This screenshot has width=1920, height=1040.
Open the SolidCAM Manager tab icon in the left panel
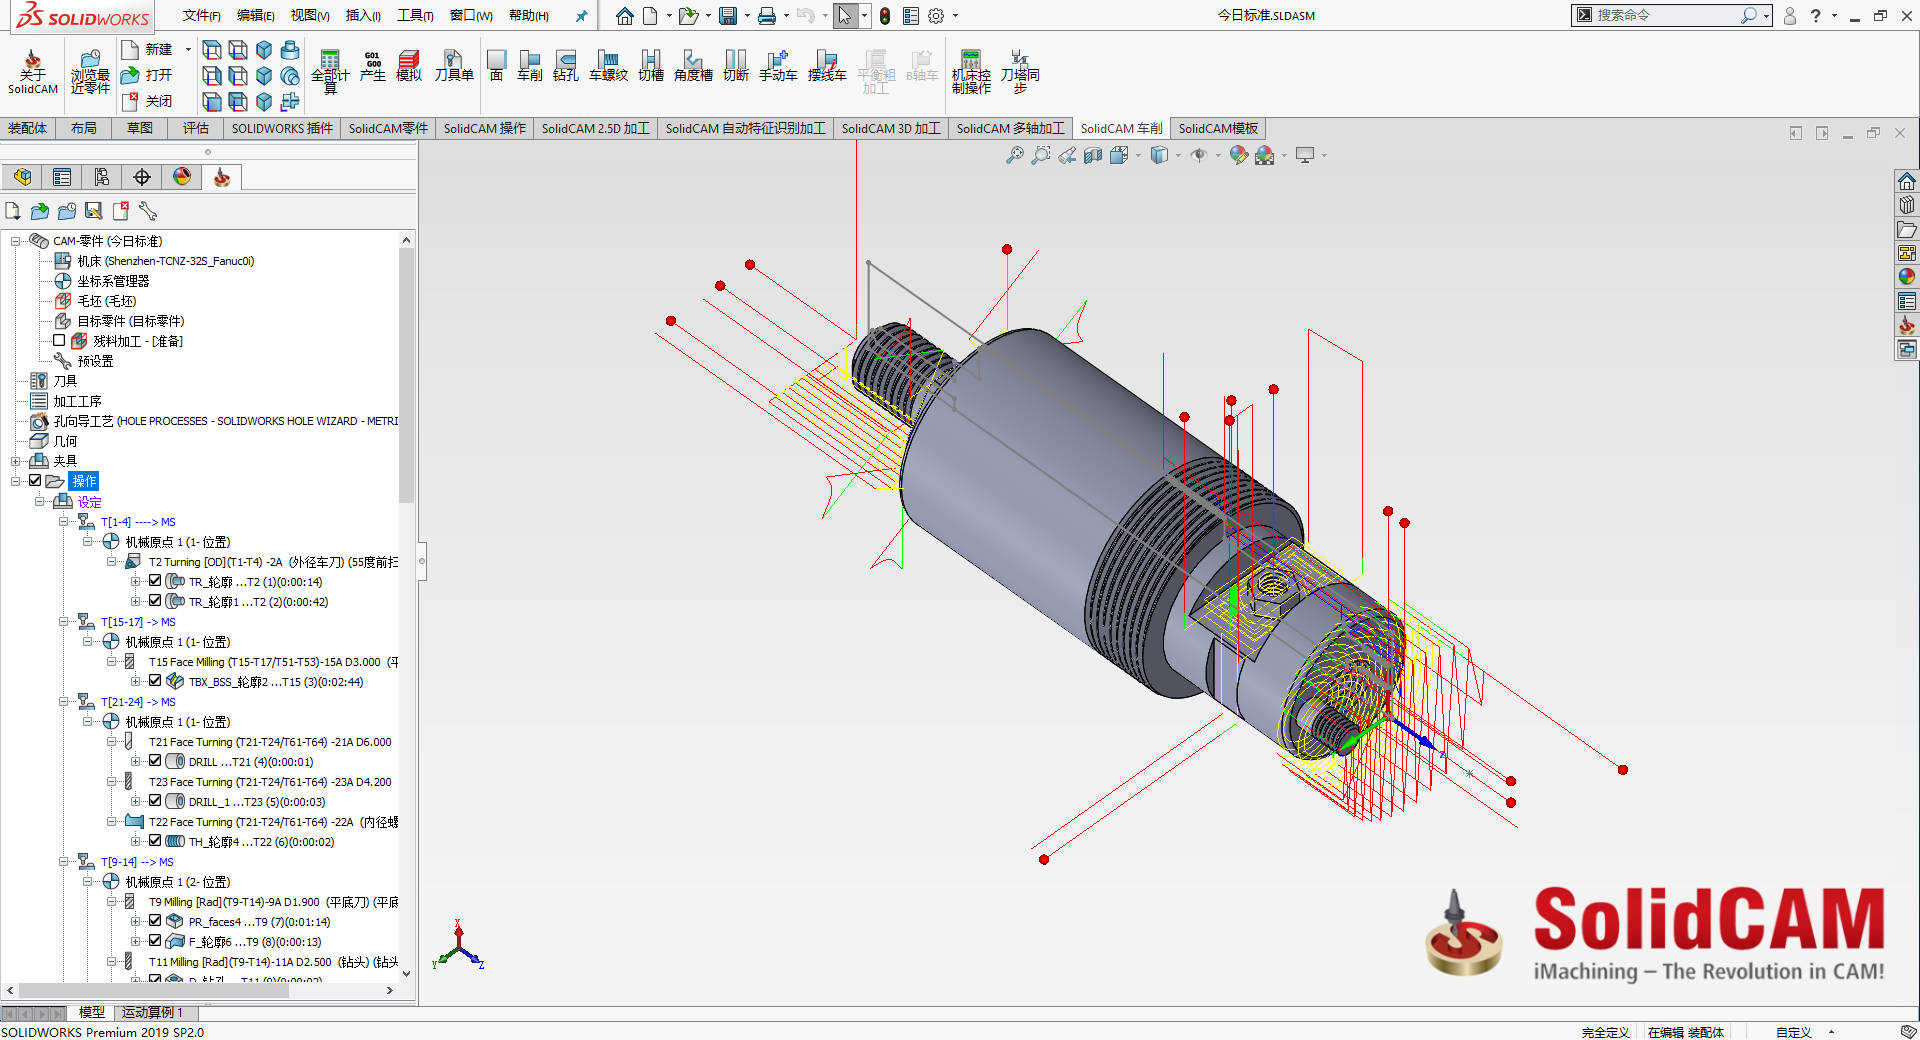(222, 177)
